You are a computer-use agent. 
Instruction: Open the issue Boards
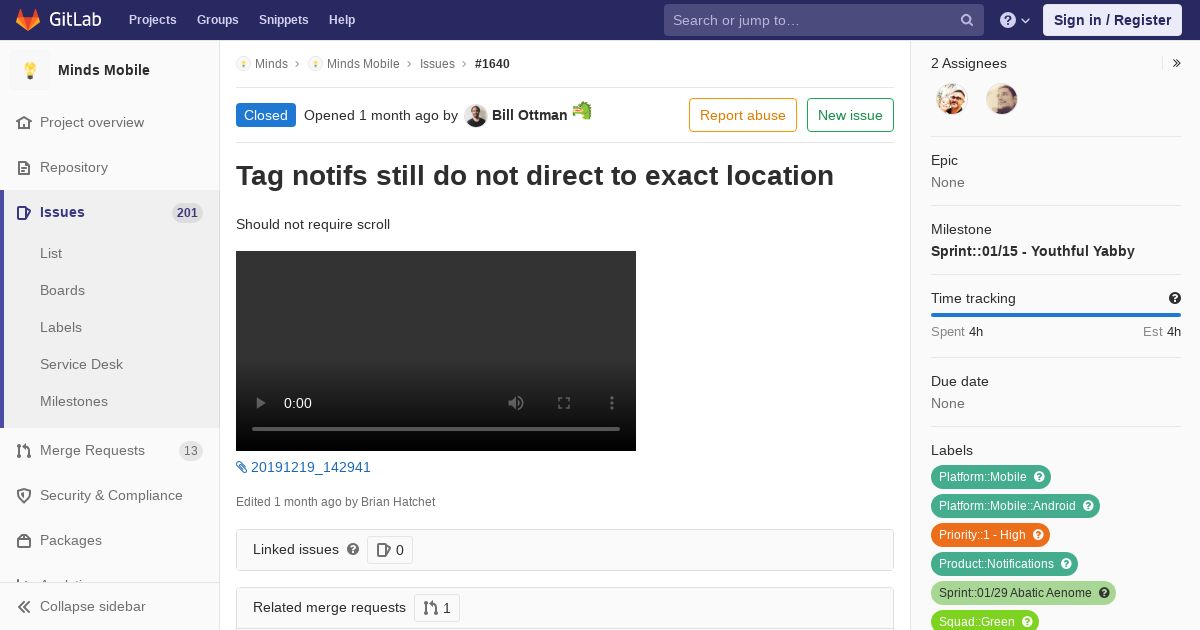(62, 290)
